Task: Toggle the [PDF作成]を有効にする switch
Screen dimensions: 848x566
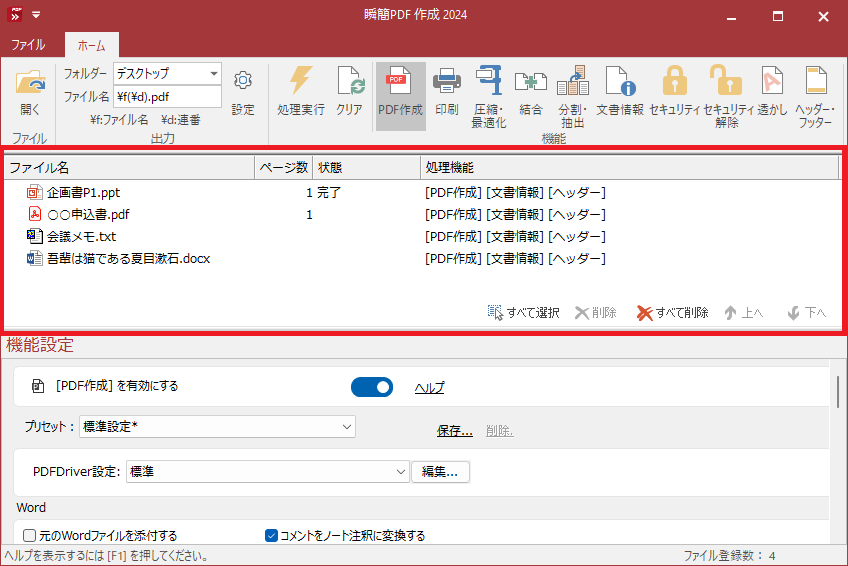Action: (372, 387)
